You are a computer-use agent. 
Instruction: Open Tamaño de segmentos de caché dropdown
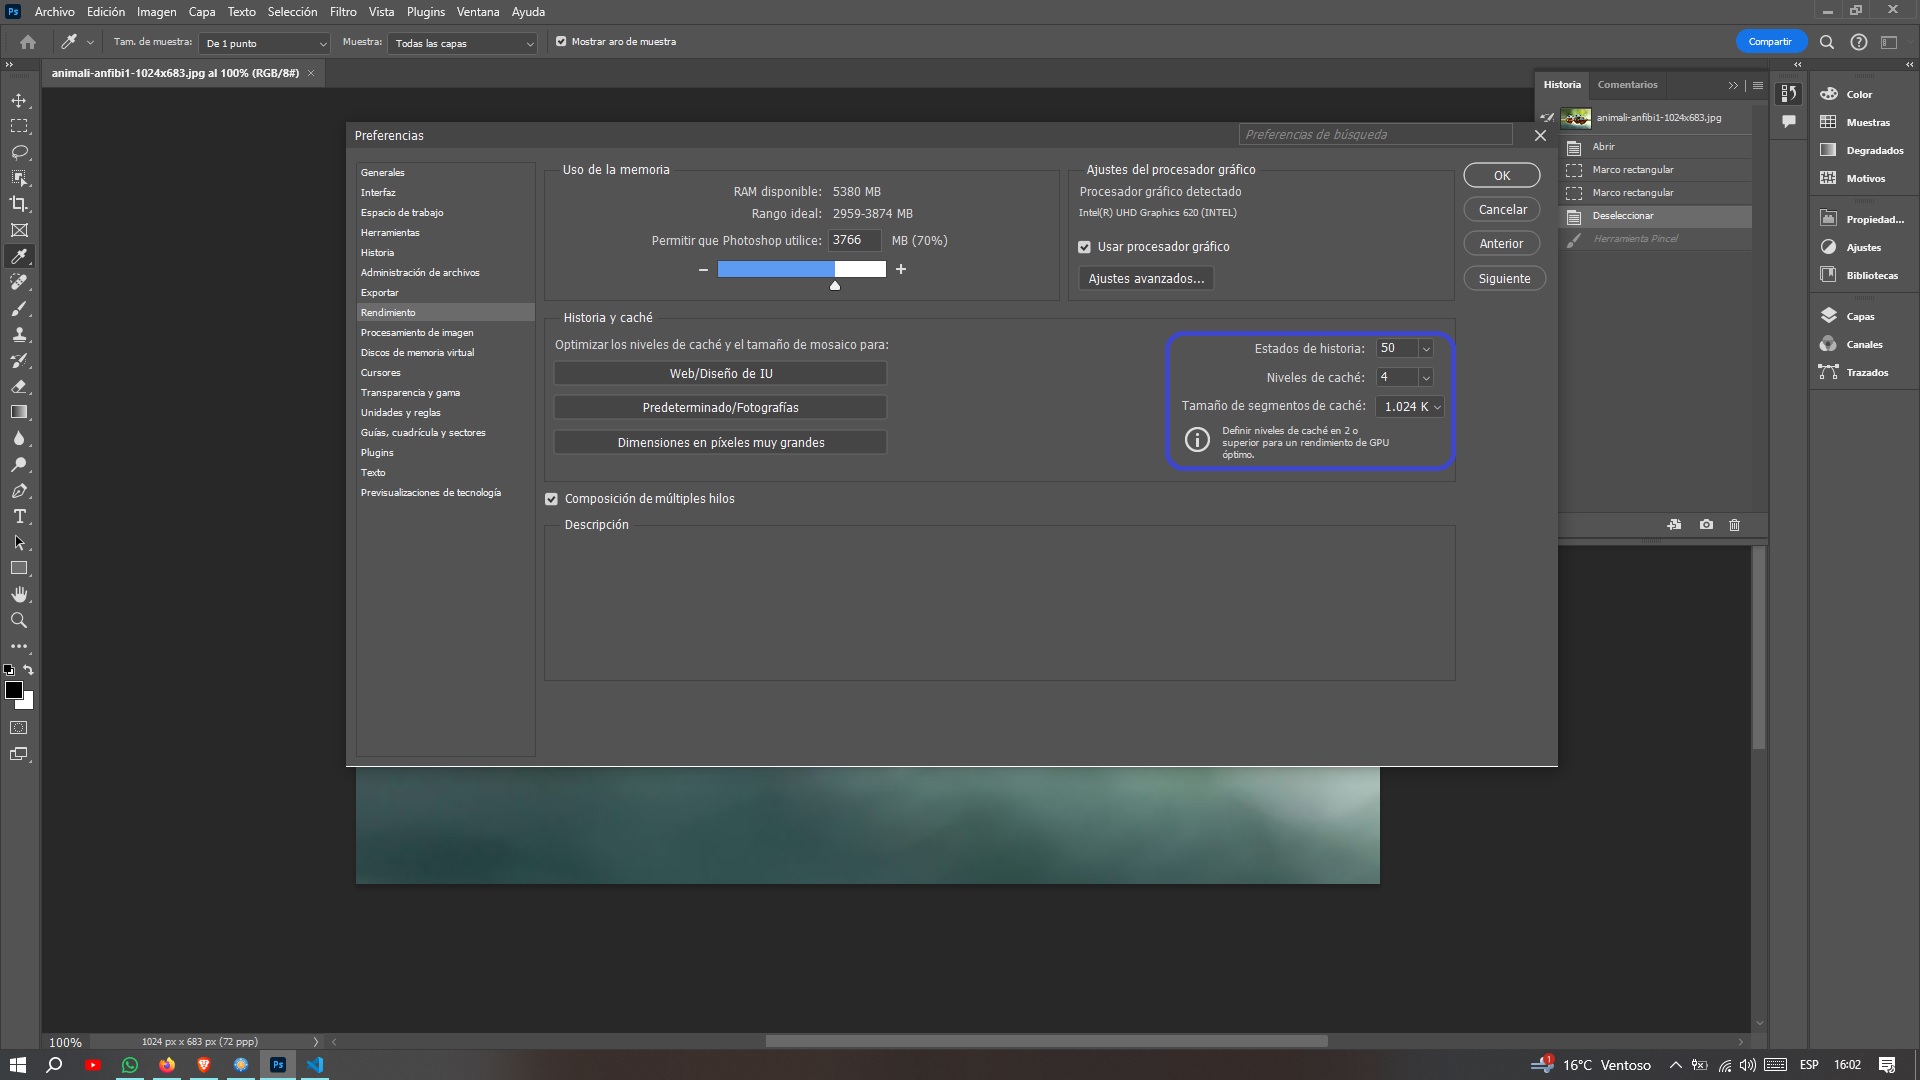point(1409,406)
